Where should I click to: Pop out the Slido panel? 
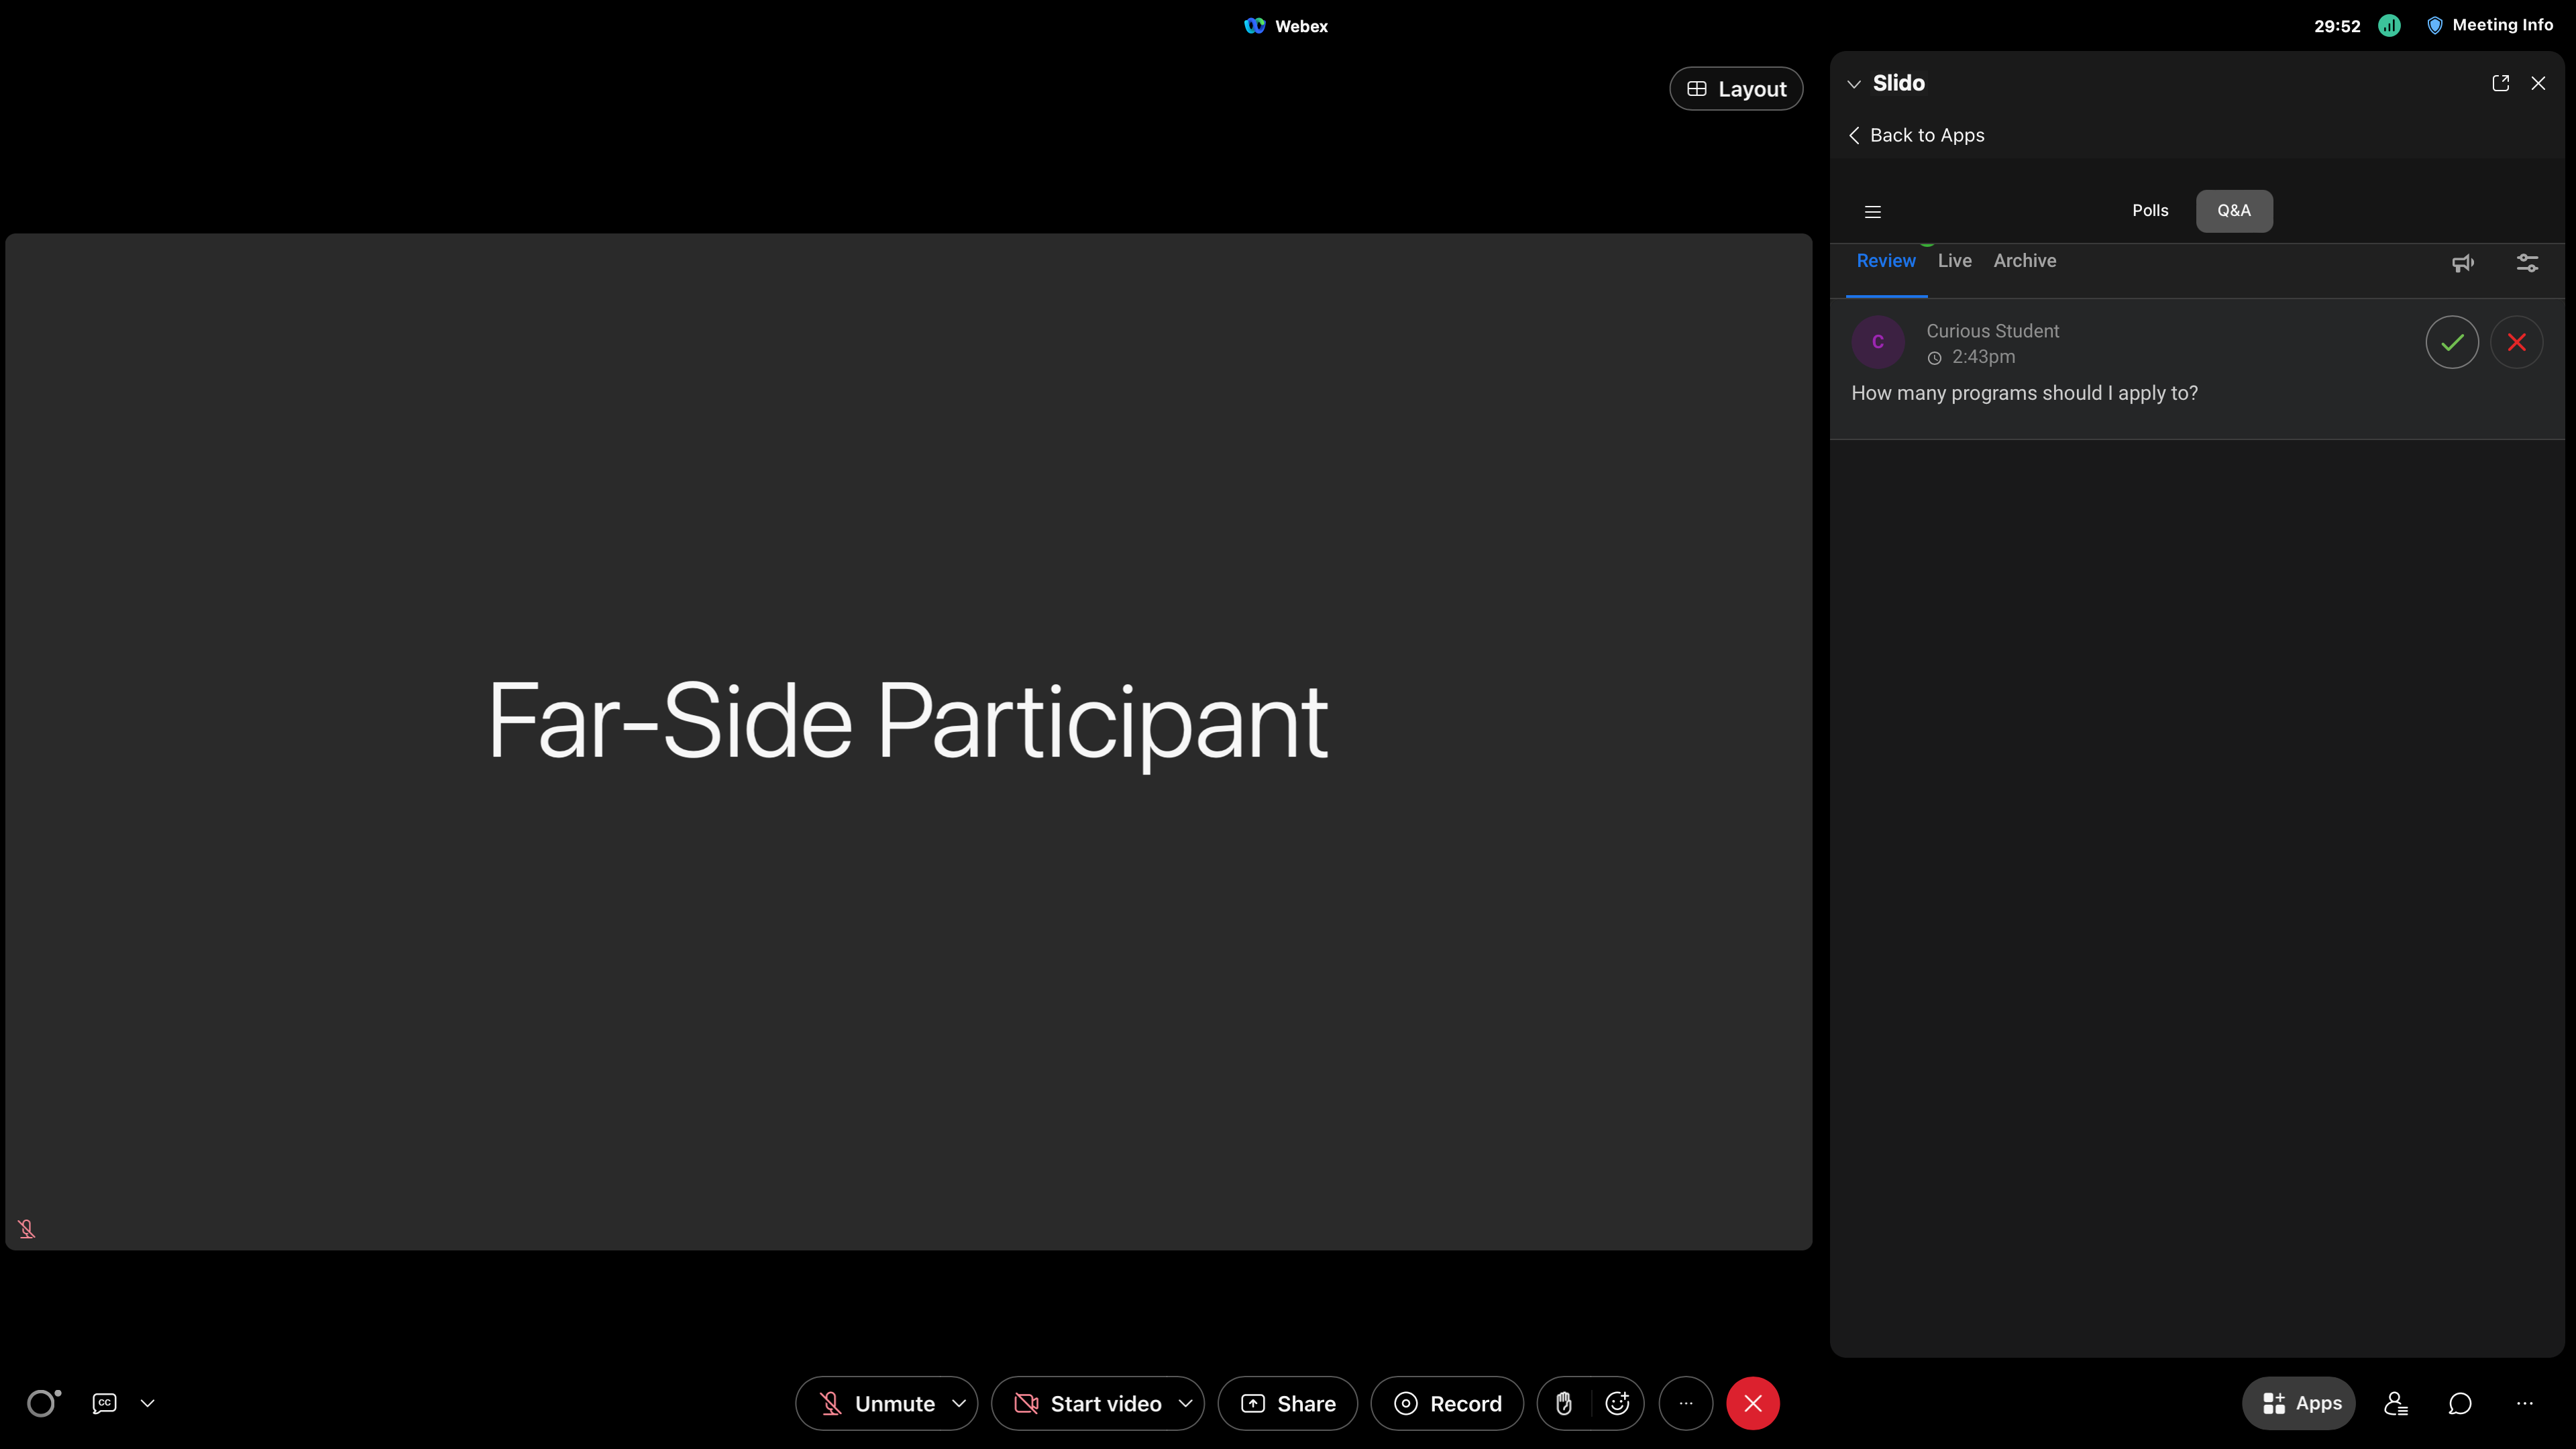2500,83
